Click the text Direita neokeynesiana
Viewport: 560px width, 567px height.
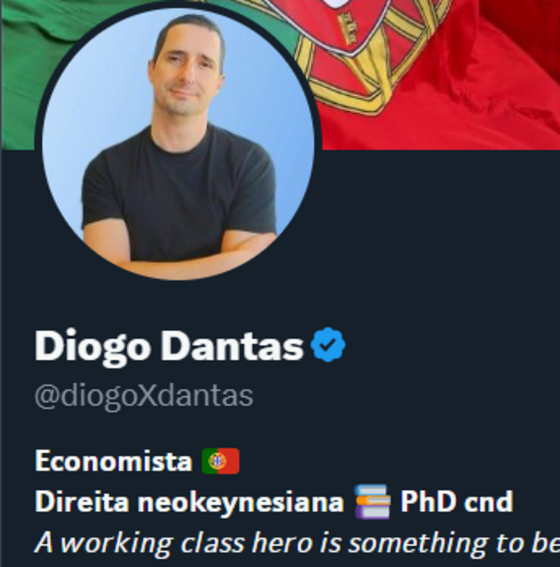(189, 502)
